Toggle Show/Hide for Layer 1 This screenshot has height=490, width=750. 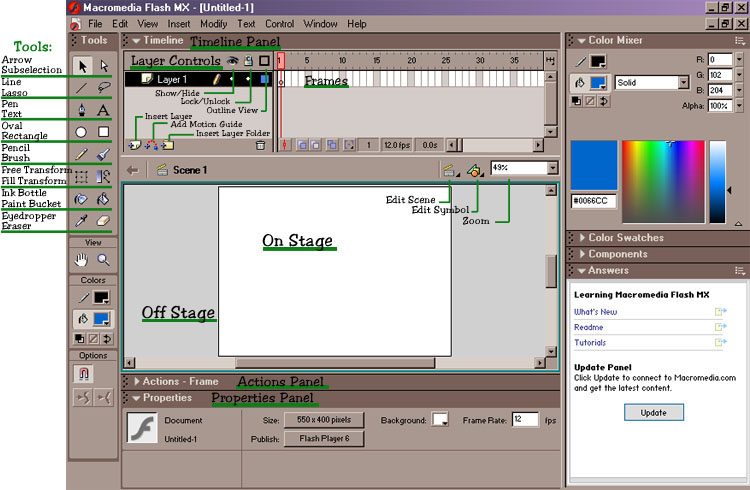pyautogui.click(x=232, y=79)
